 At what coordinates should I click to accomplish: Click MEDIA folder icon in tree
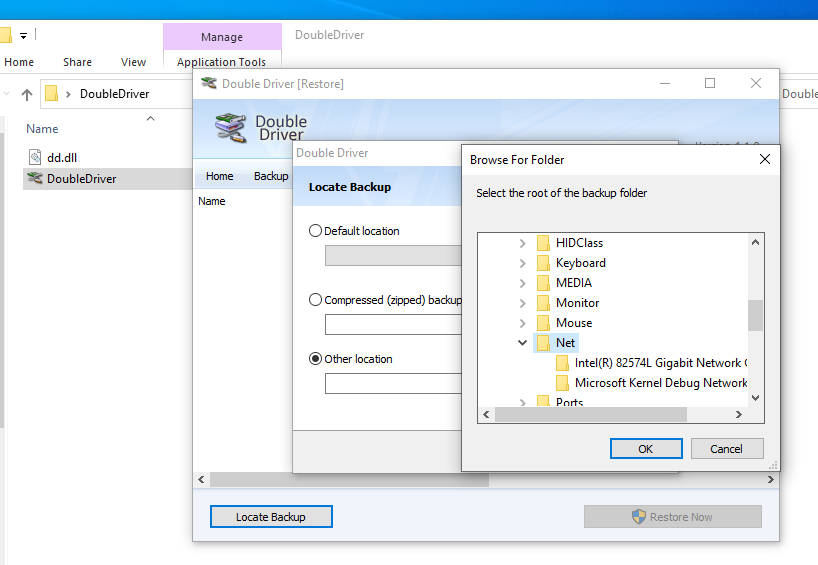543,283
